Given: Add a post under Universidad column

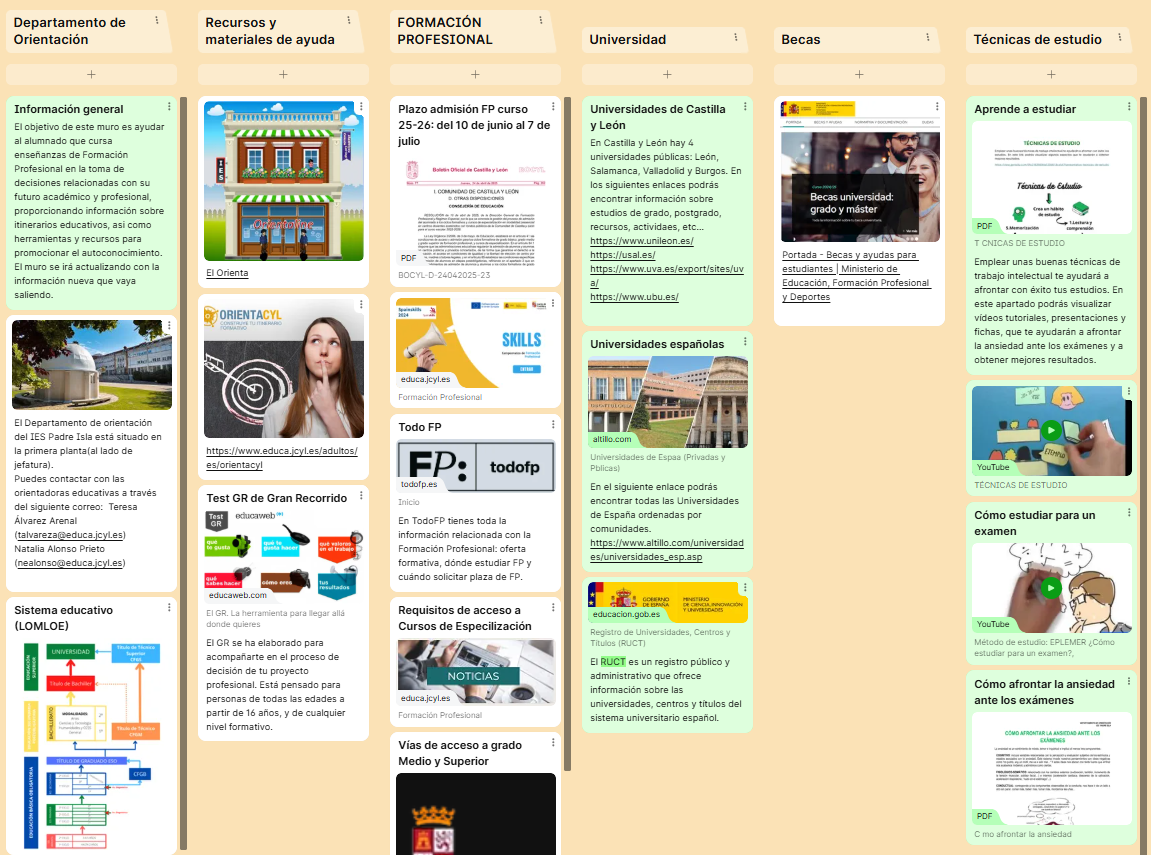Looking at the screenshot, I should tap(667, 74).
